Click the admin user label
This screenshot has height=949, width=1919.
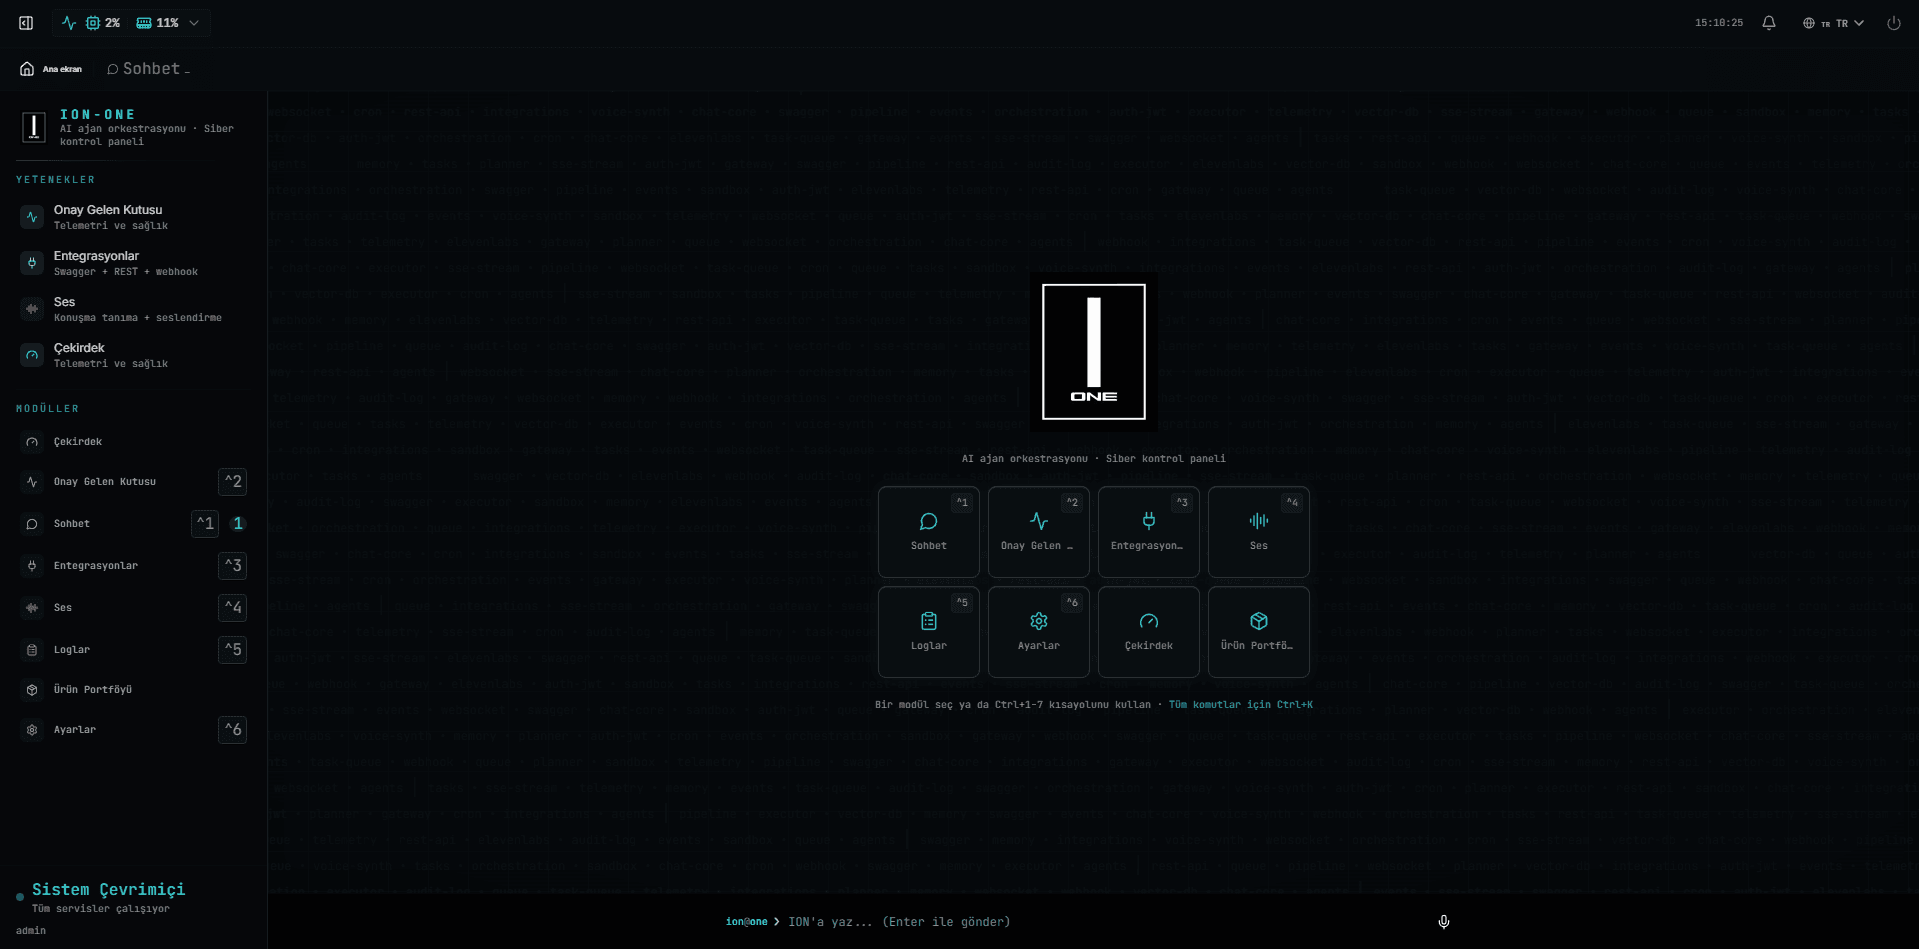click(31, 930)
